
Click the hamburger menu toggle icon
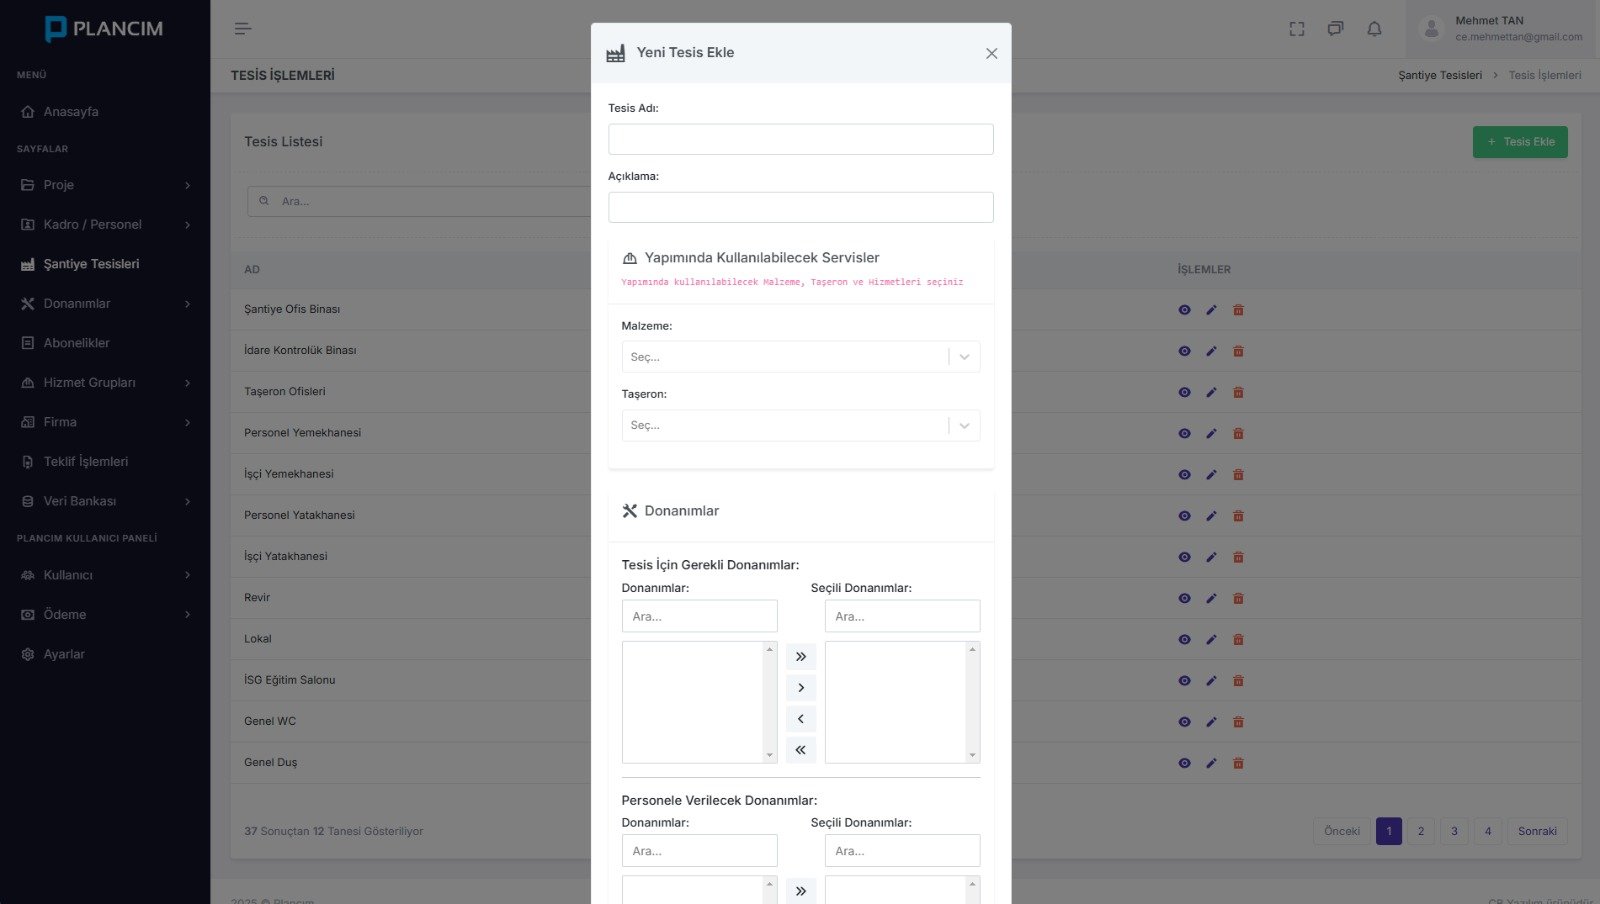click(243, 29)
